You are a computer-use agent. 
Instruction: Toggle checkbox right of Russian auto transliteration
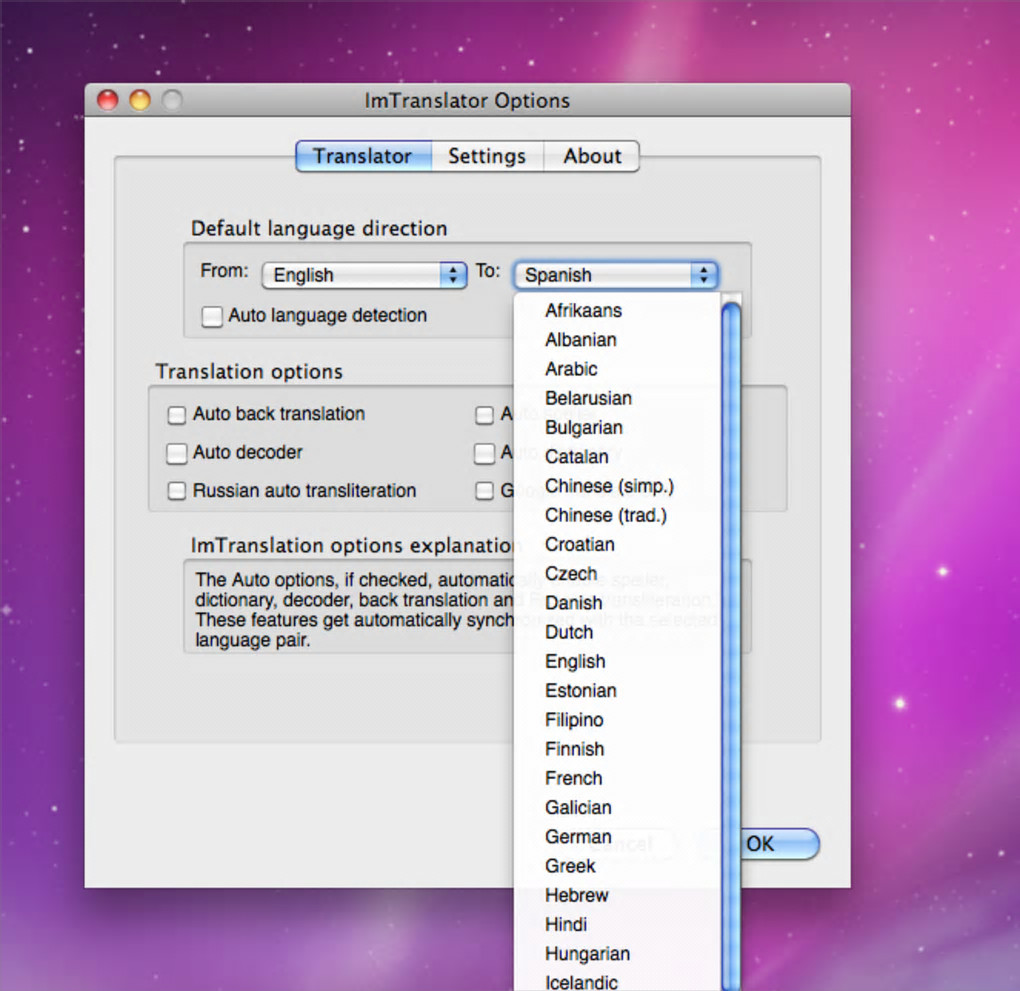(485, 491)
